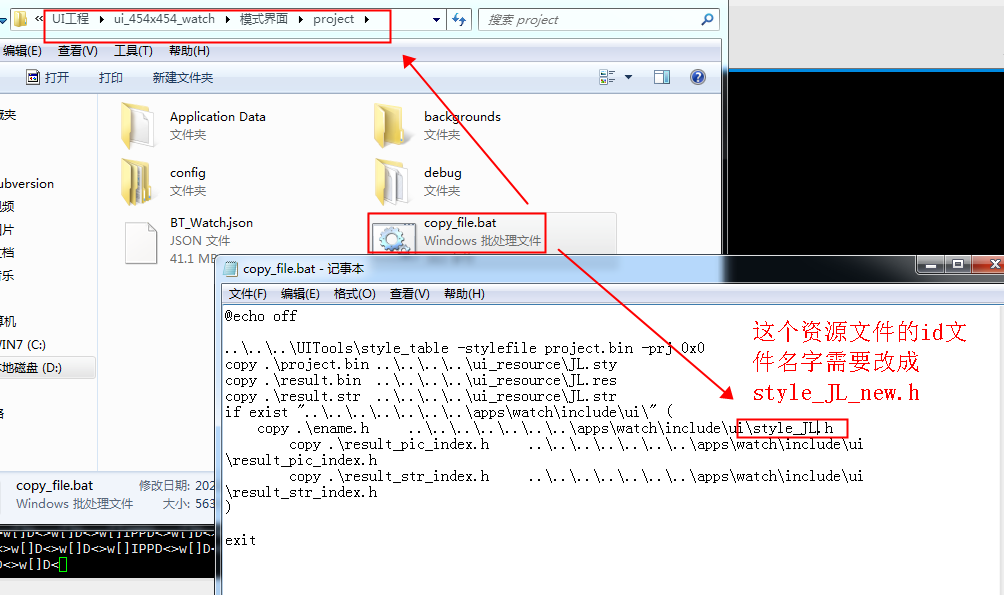Select the copy_file.bat gear icon
Viewport: 1004px width, 595px height.
click(x=393, y=238)
